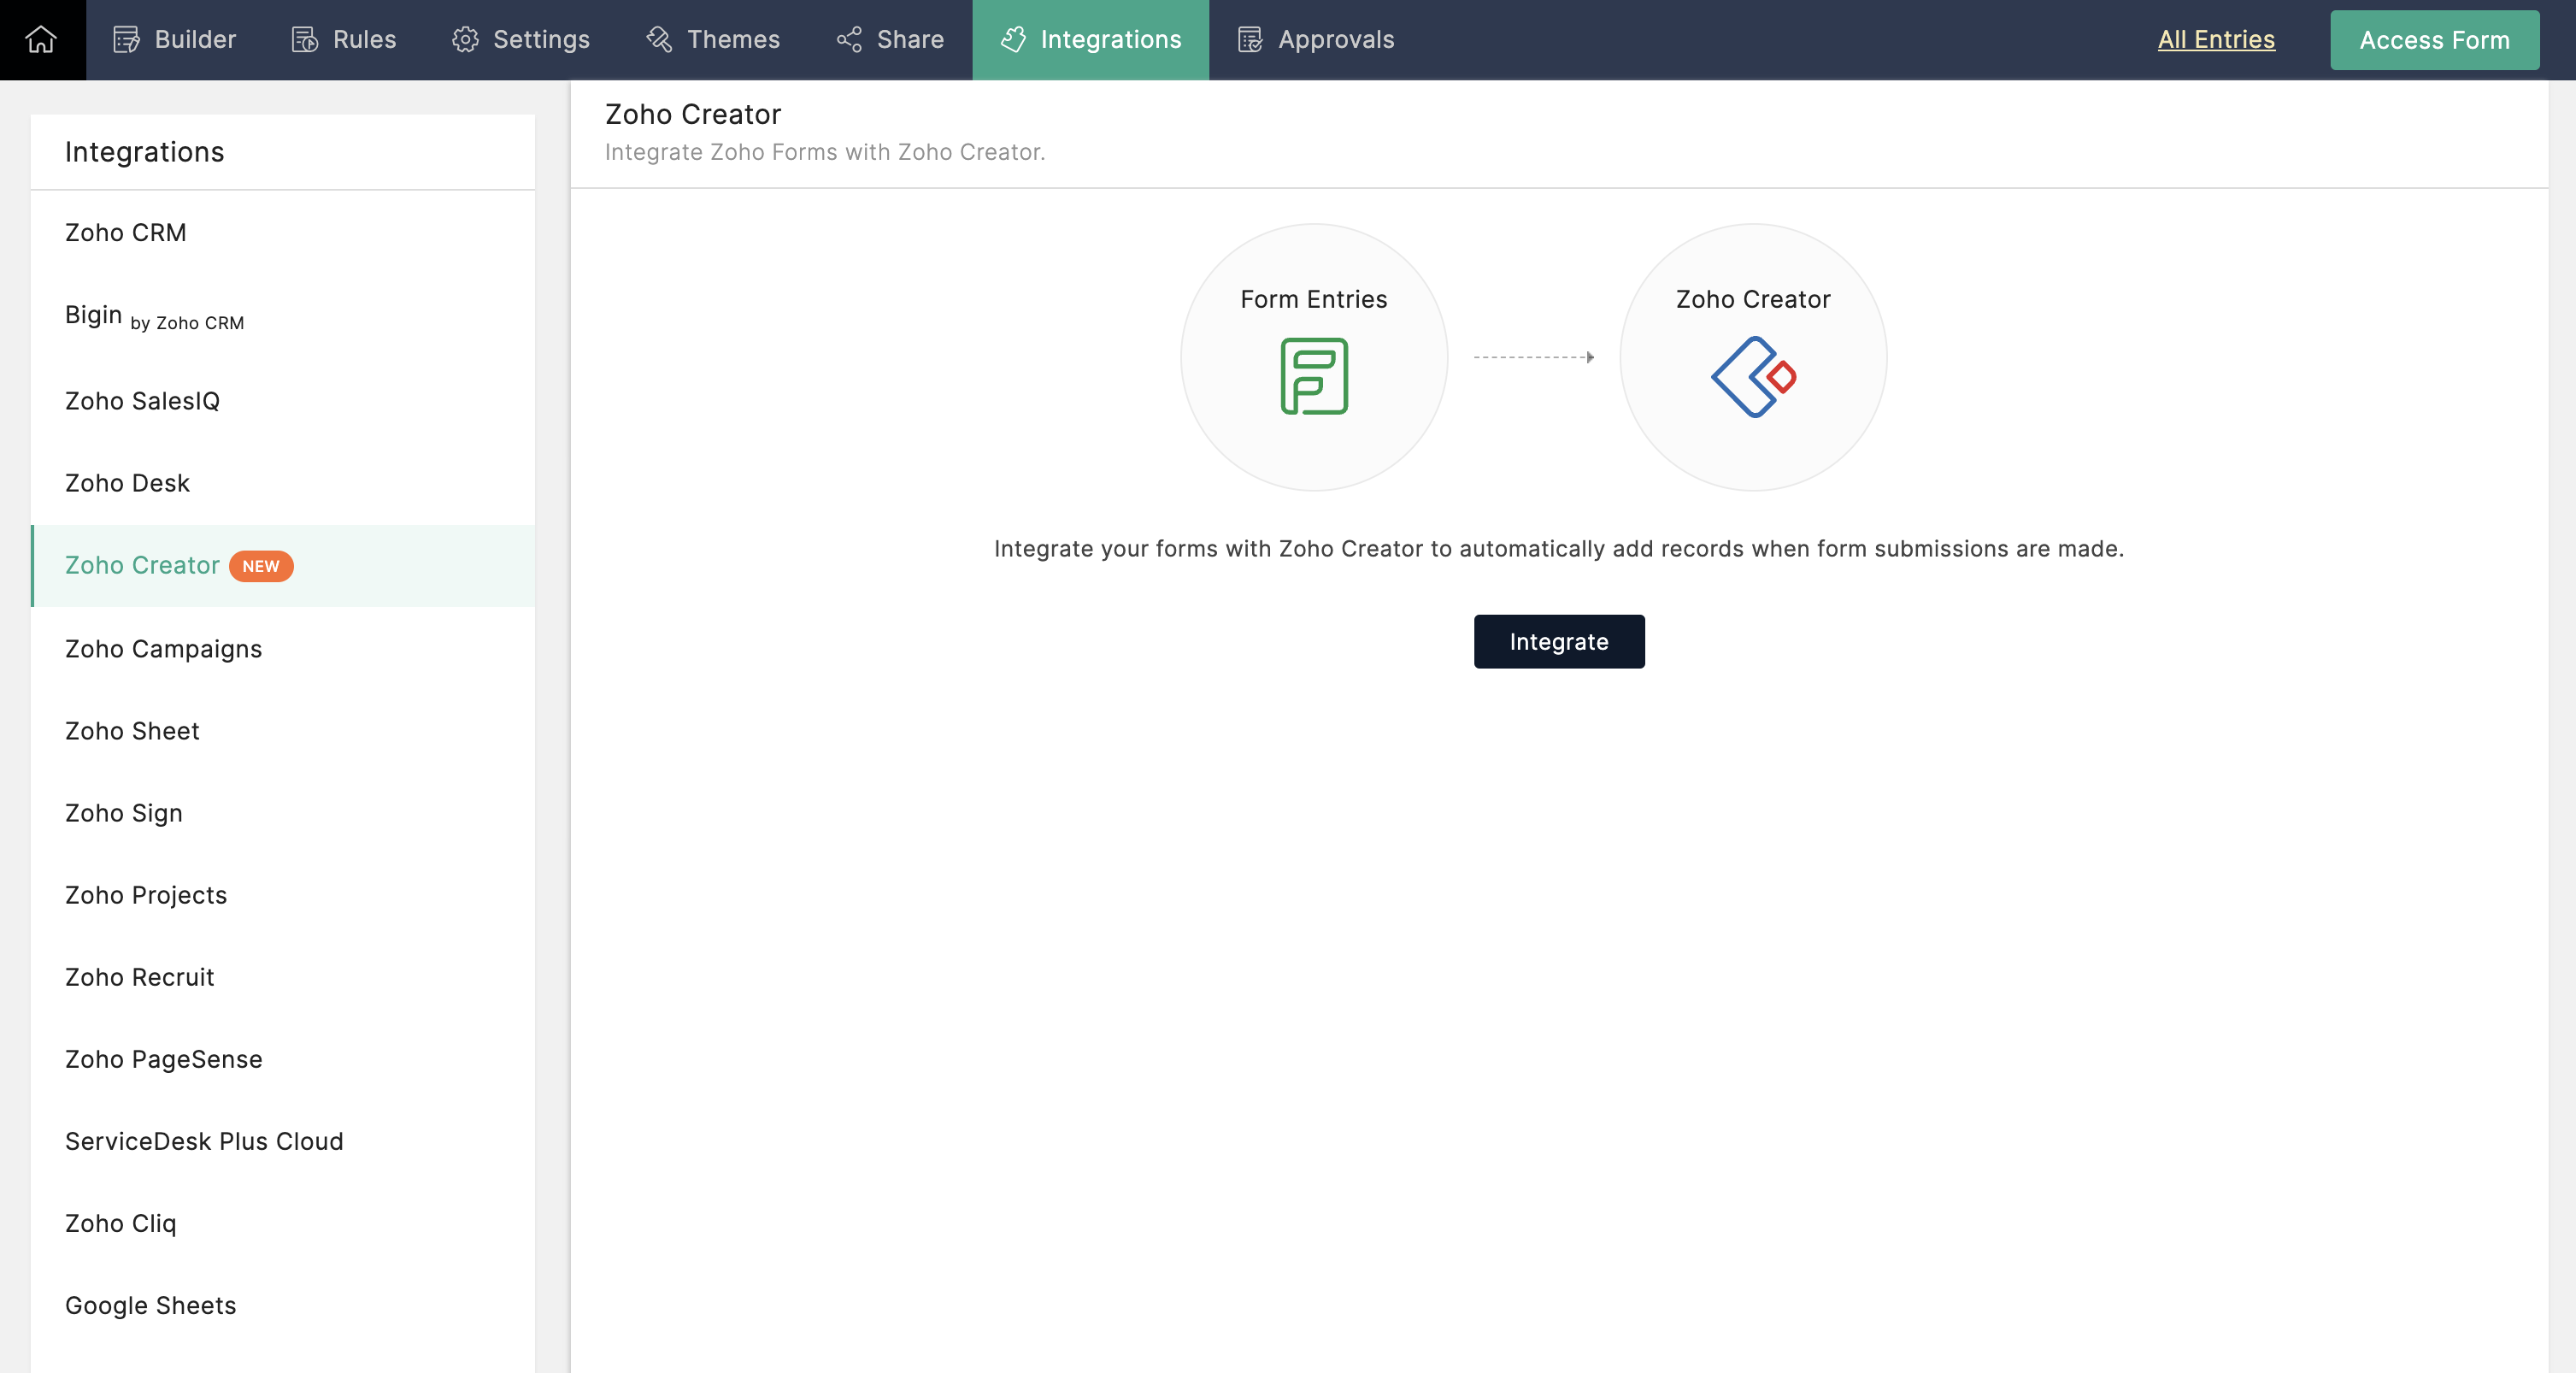
Task: Open the All Entries link
Action: click(2216, 39)
